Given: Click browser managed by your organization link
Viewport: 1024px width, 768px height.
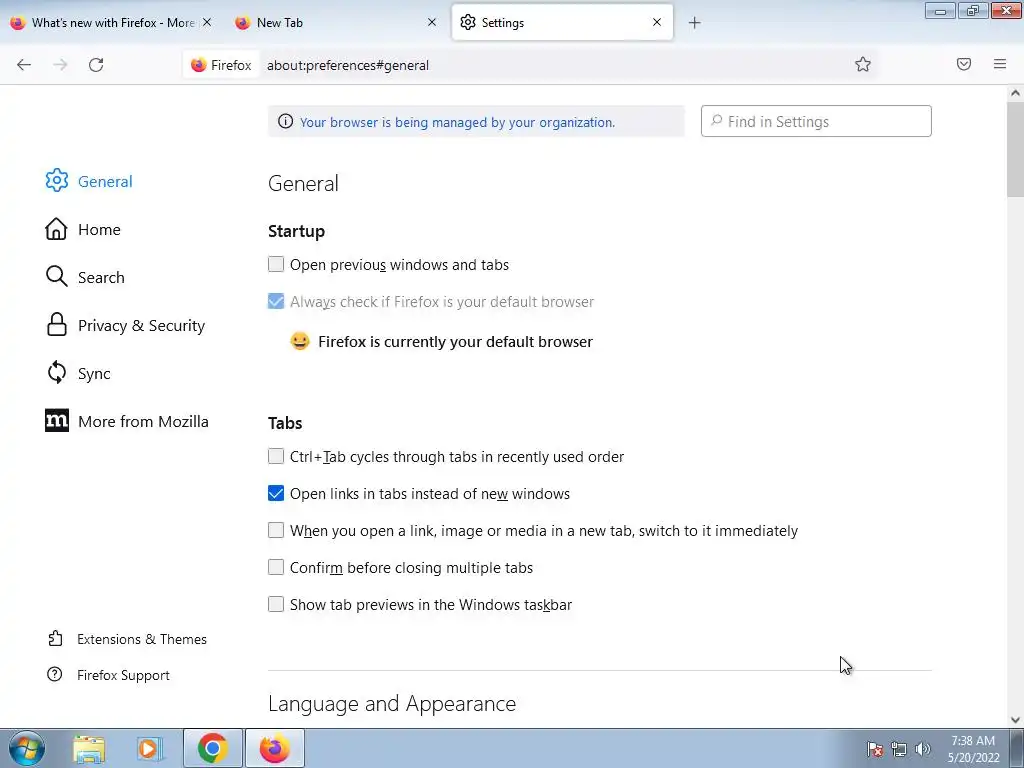Looking at the screenshot, I should click(x=457, y=122).
